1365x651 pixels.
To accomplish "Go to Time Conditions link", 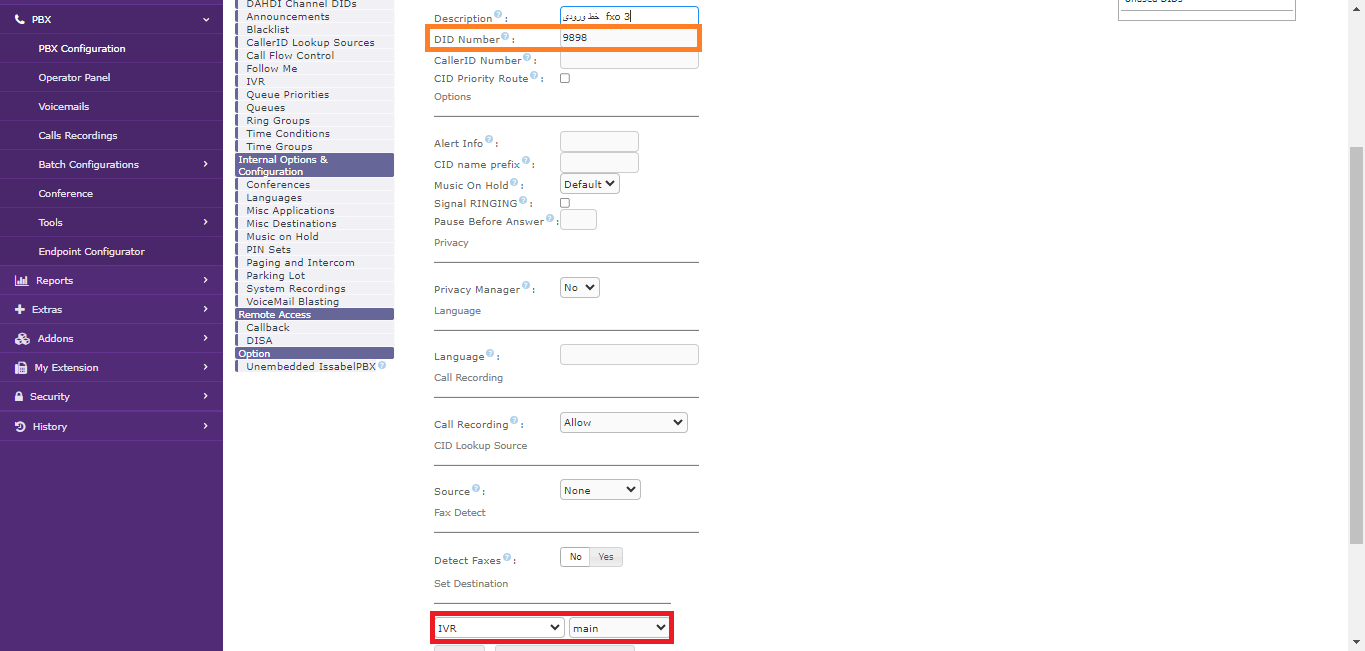I will tap(288, 134).
